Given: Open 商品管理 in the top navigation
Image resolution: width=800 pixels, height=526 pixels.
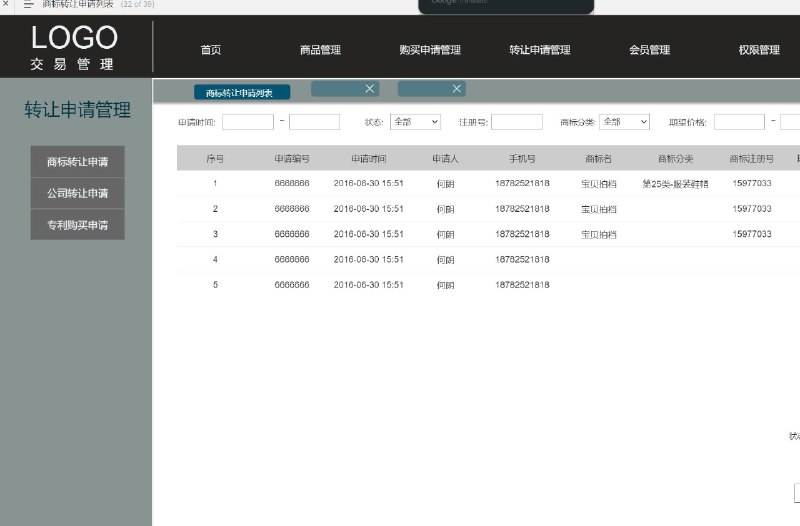Looking at the screenshot, I should pyautogui.click(x=320, y=50).
